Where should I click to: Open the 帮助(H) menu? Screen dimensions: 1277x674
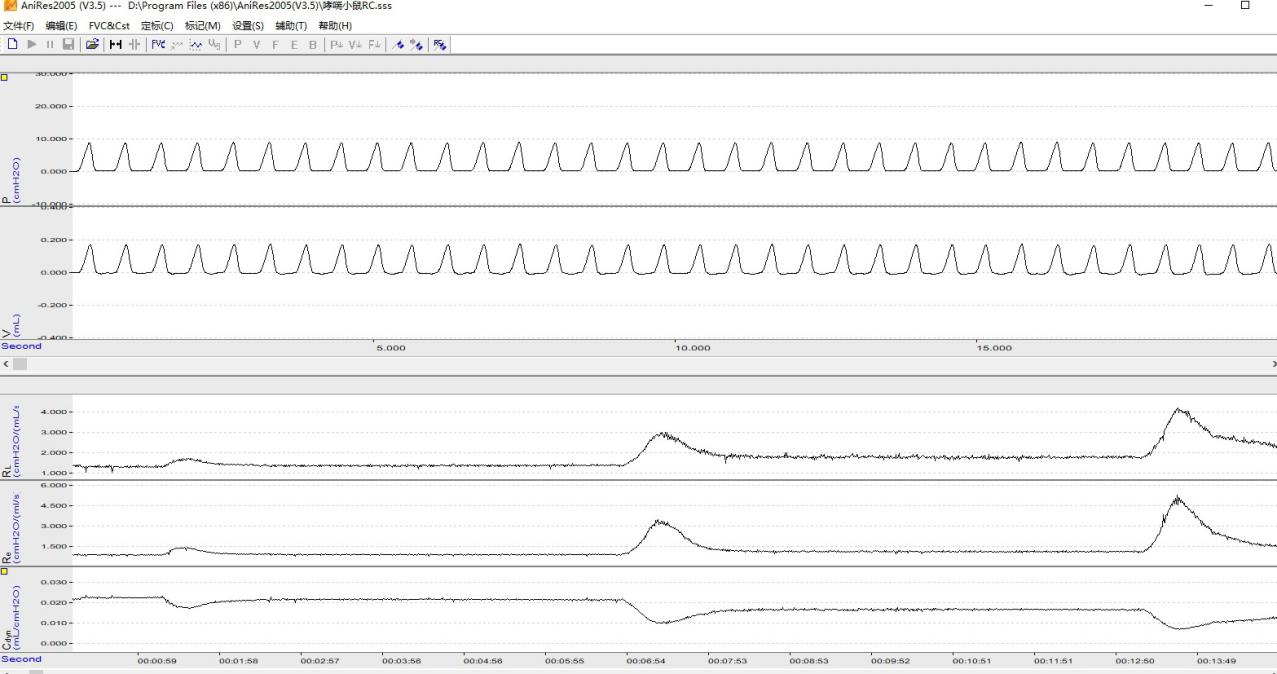335,25
